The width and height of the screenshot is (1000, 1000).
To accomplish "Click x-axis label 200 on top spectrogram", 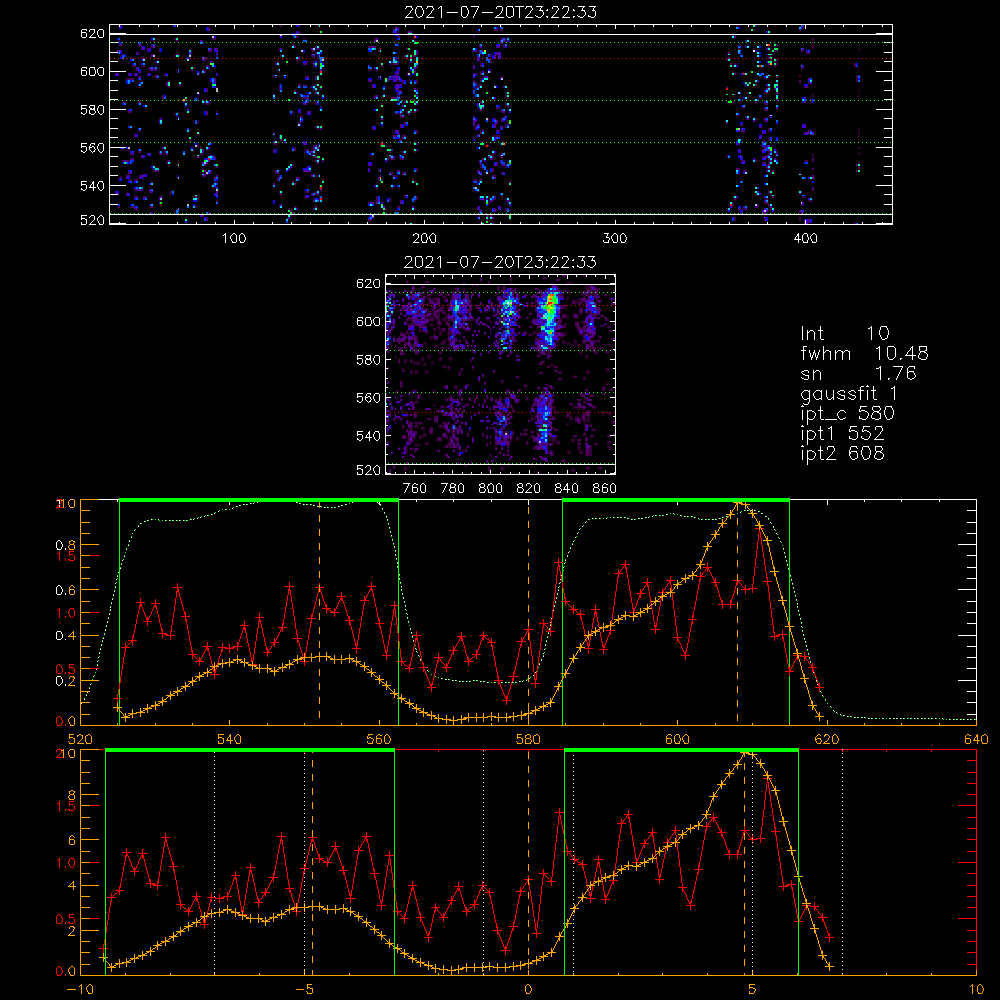I will tap(424, 239).
